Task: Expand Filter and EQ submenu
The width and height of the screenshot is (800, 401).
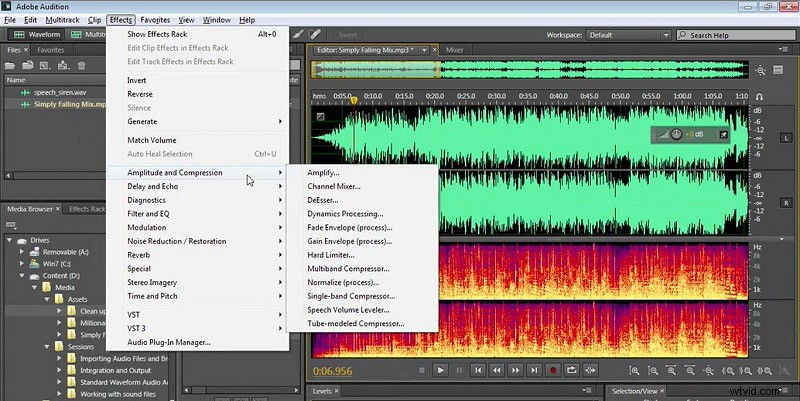Action: tap(198, 214)
